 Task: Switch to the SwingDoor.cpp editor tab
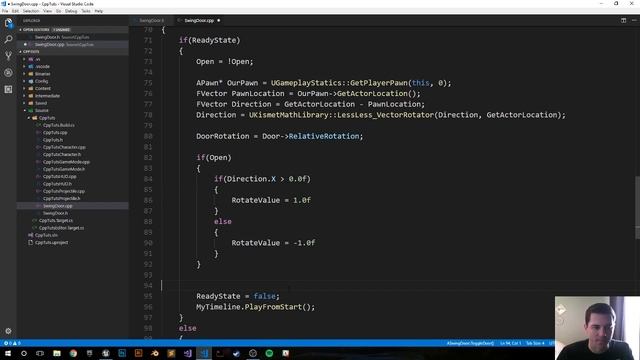point(199,20)
